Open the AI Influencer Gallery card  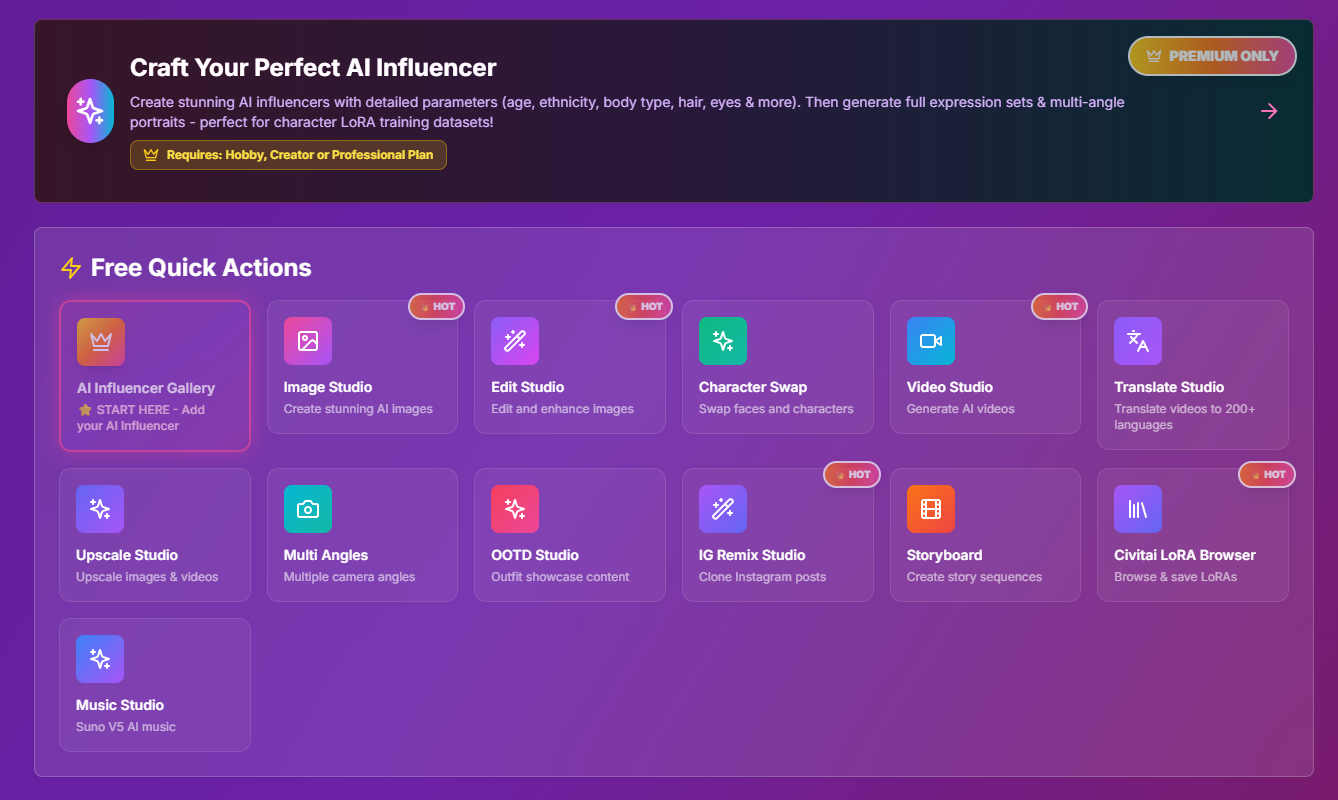pos(155,376)
